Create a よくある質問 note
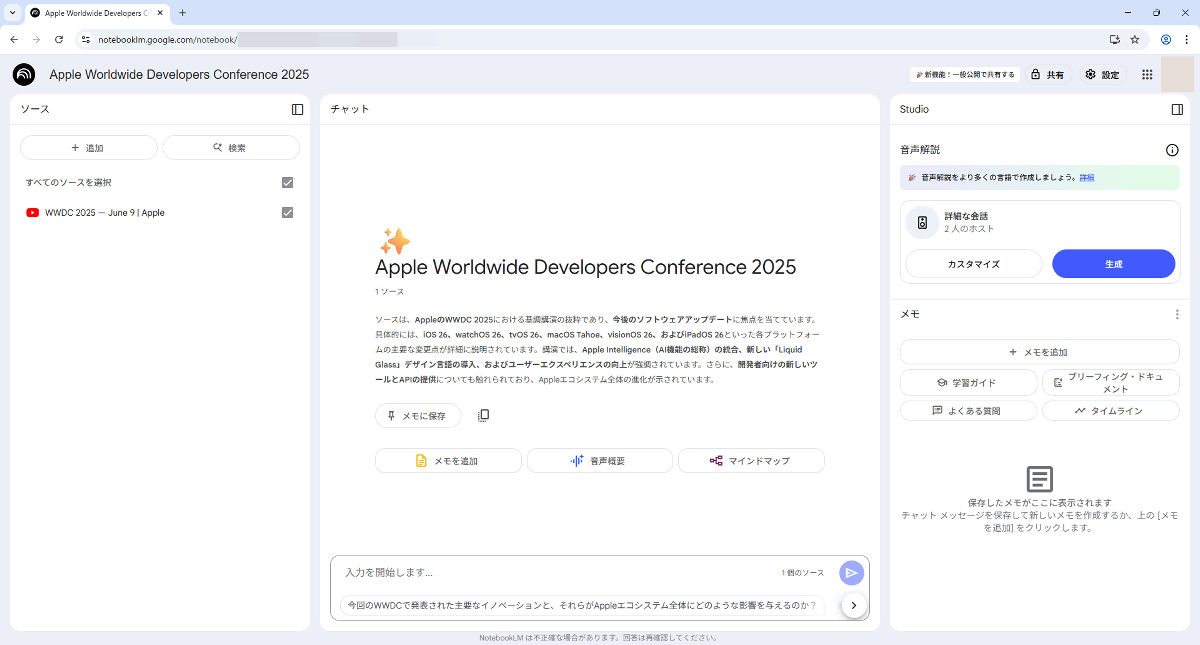 click(968, 411)
